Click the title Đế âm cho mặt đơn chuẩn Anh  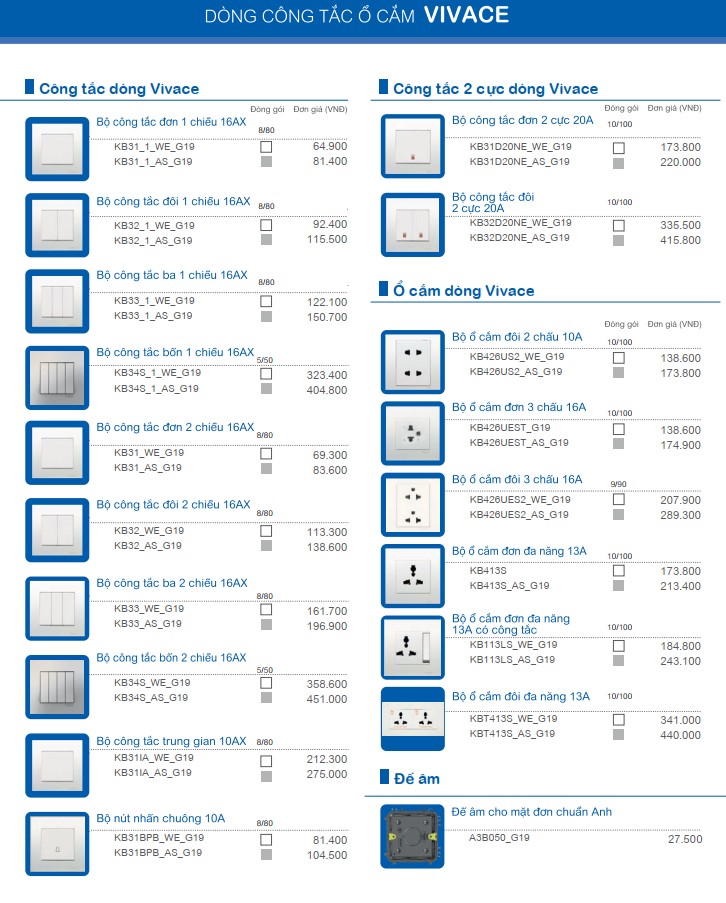tap(531, 812)
